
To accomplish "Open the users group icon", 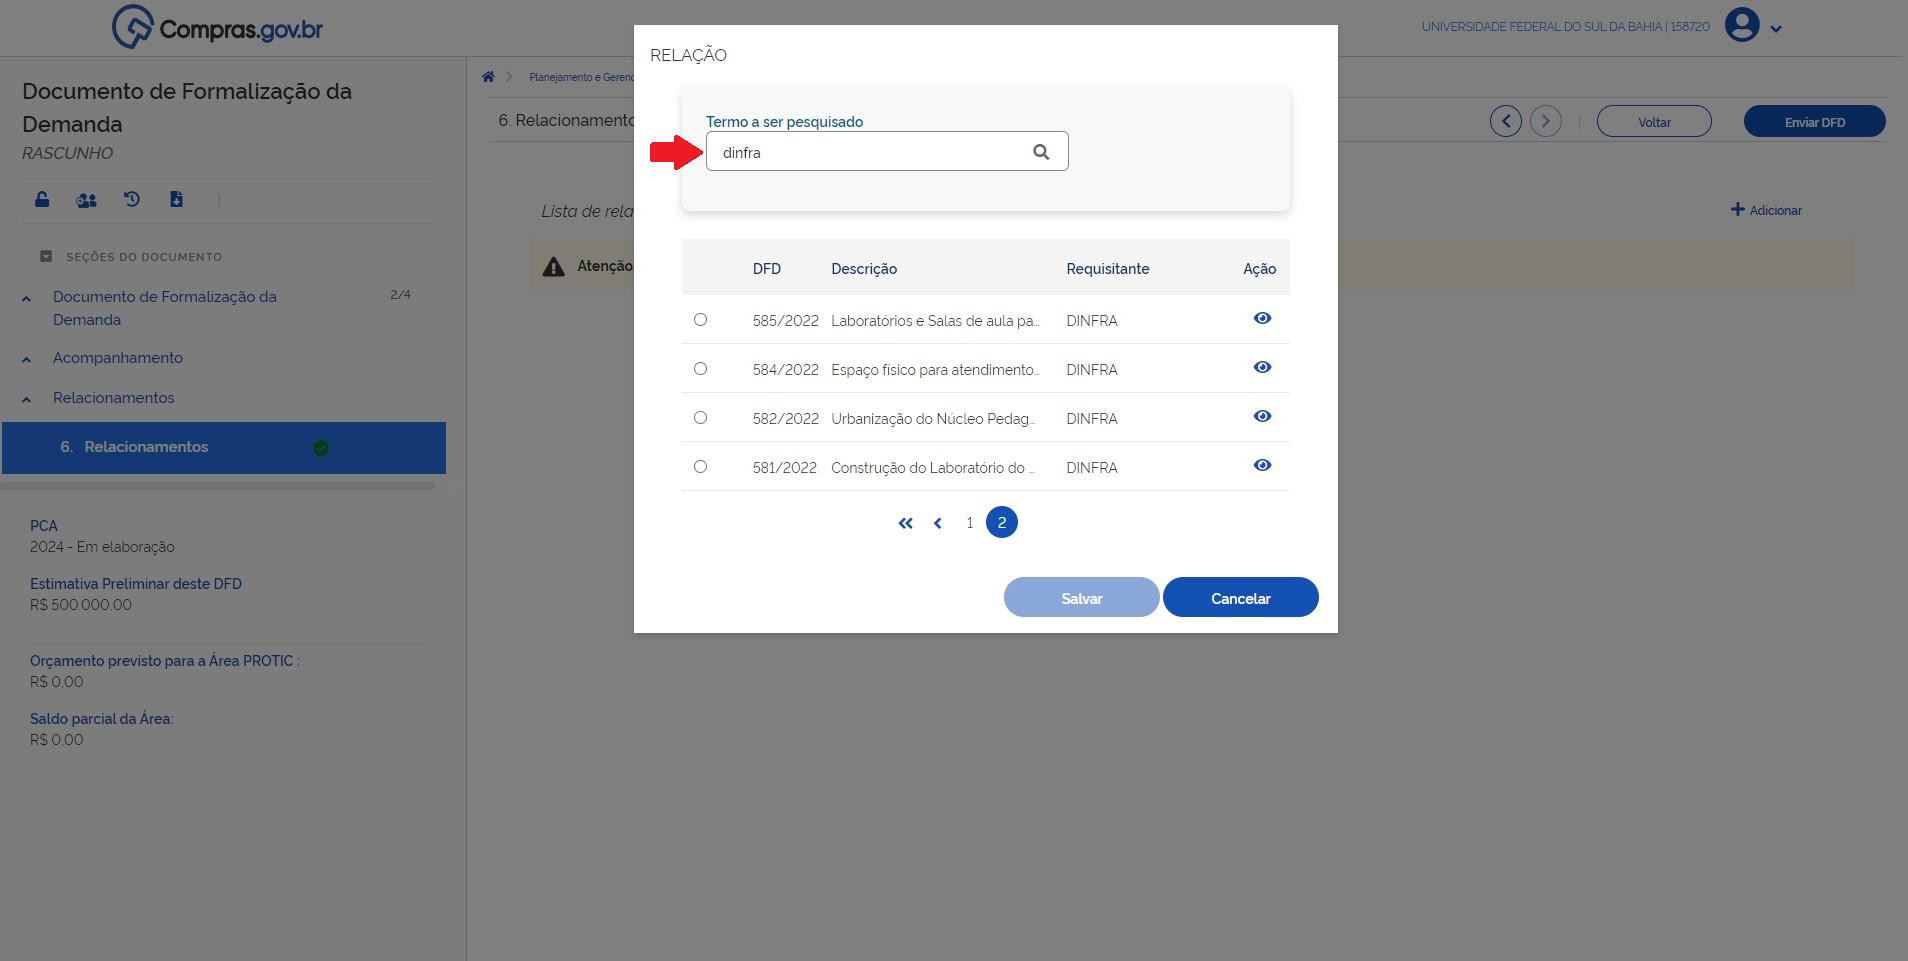I will tap(87, 200).
